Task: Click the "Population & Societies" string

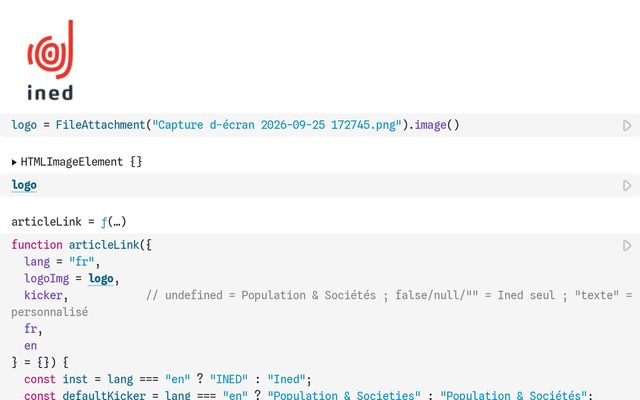Action: 344,395
